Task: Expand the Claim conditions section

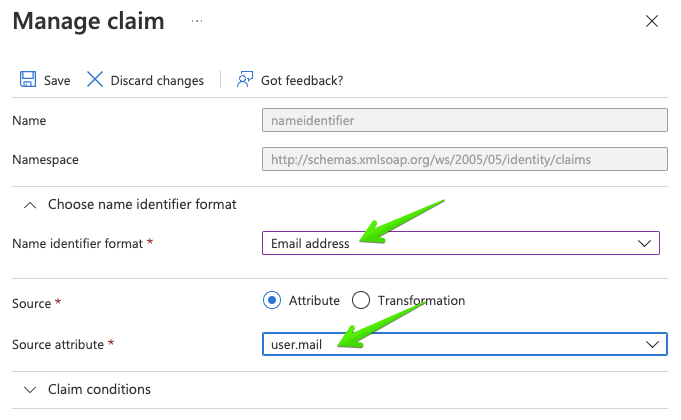Action: point(99,389)
